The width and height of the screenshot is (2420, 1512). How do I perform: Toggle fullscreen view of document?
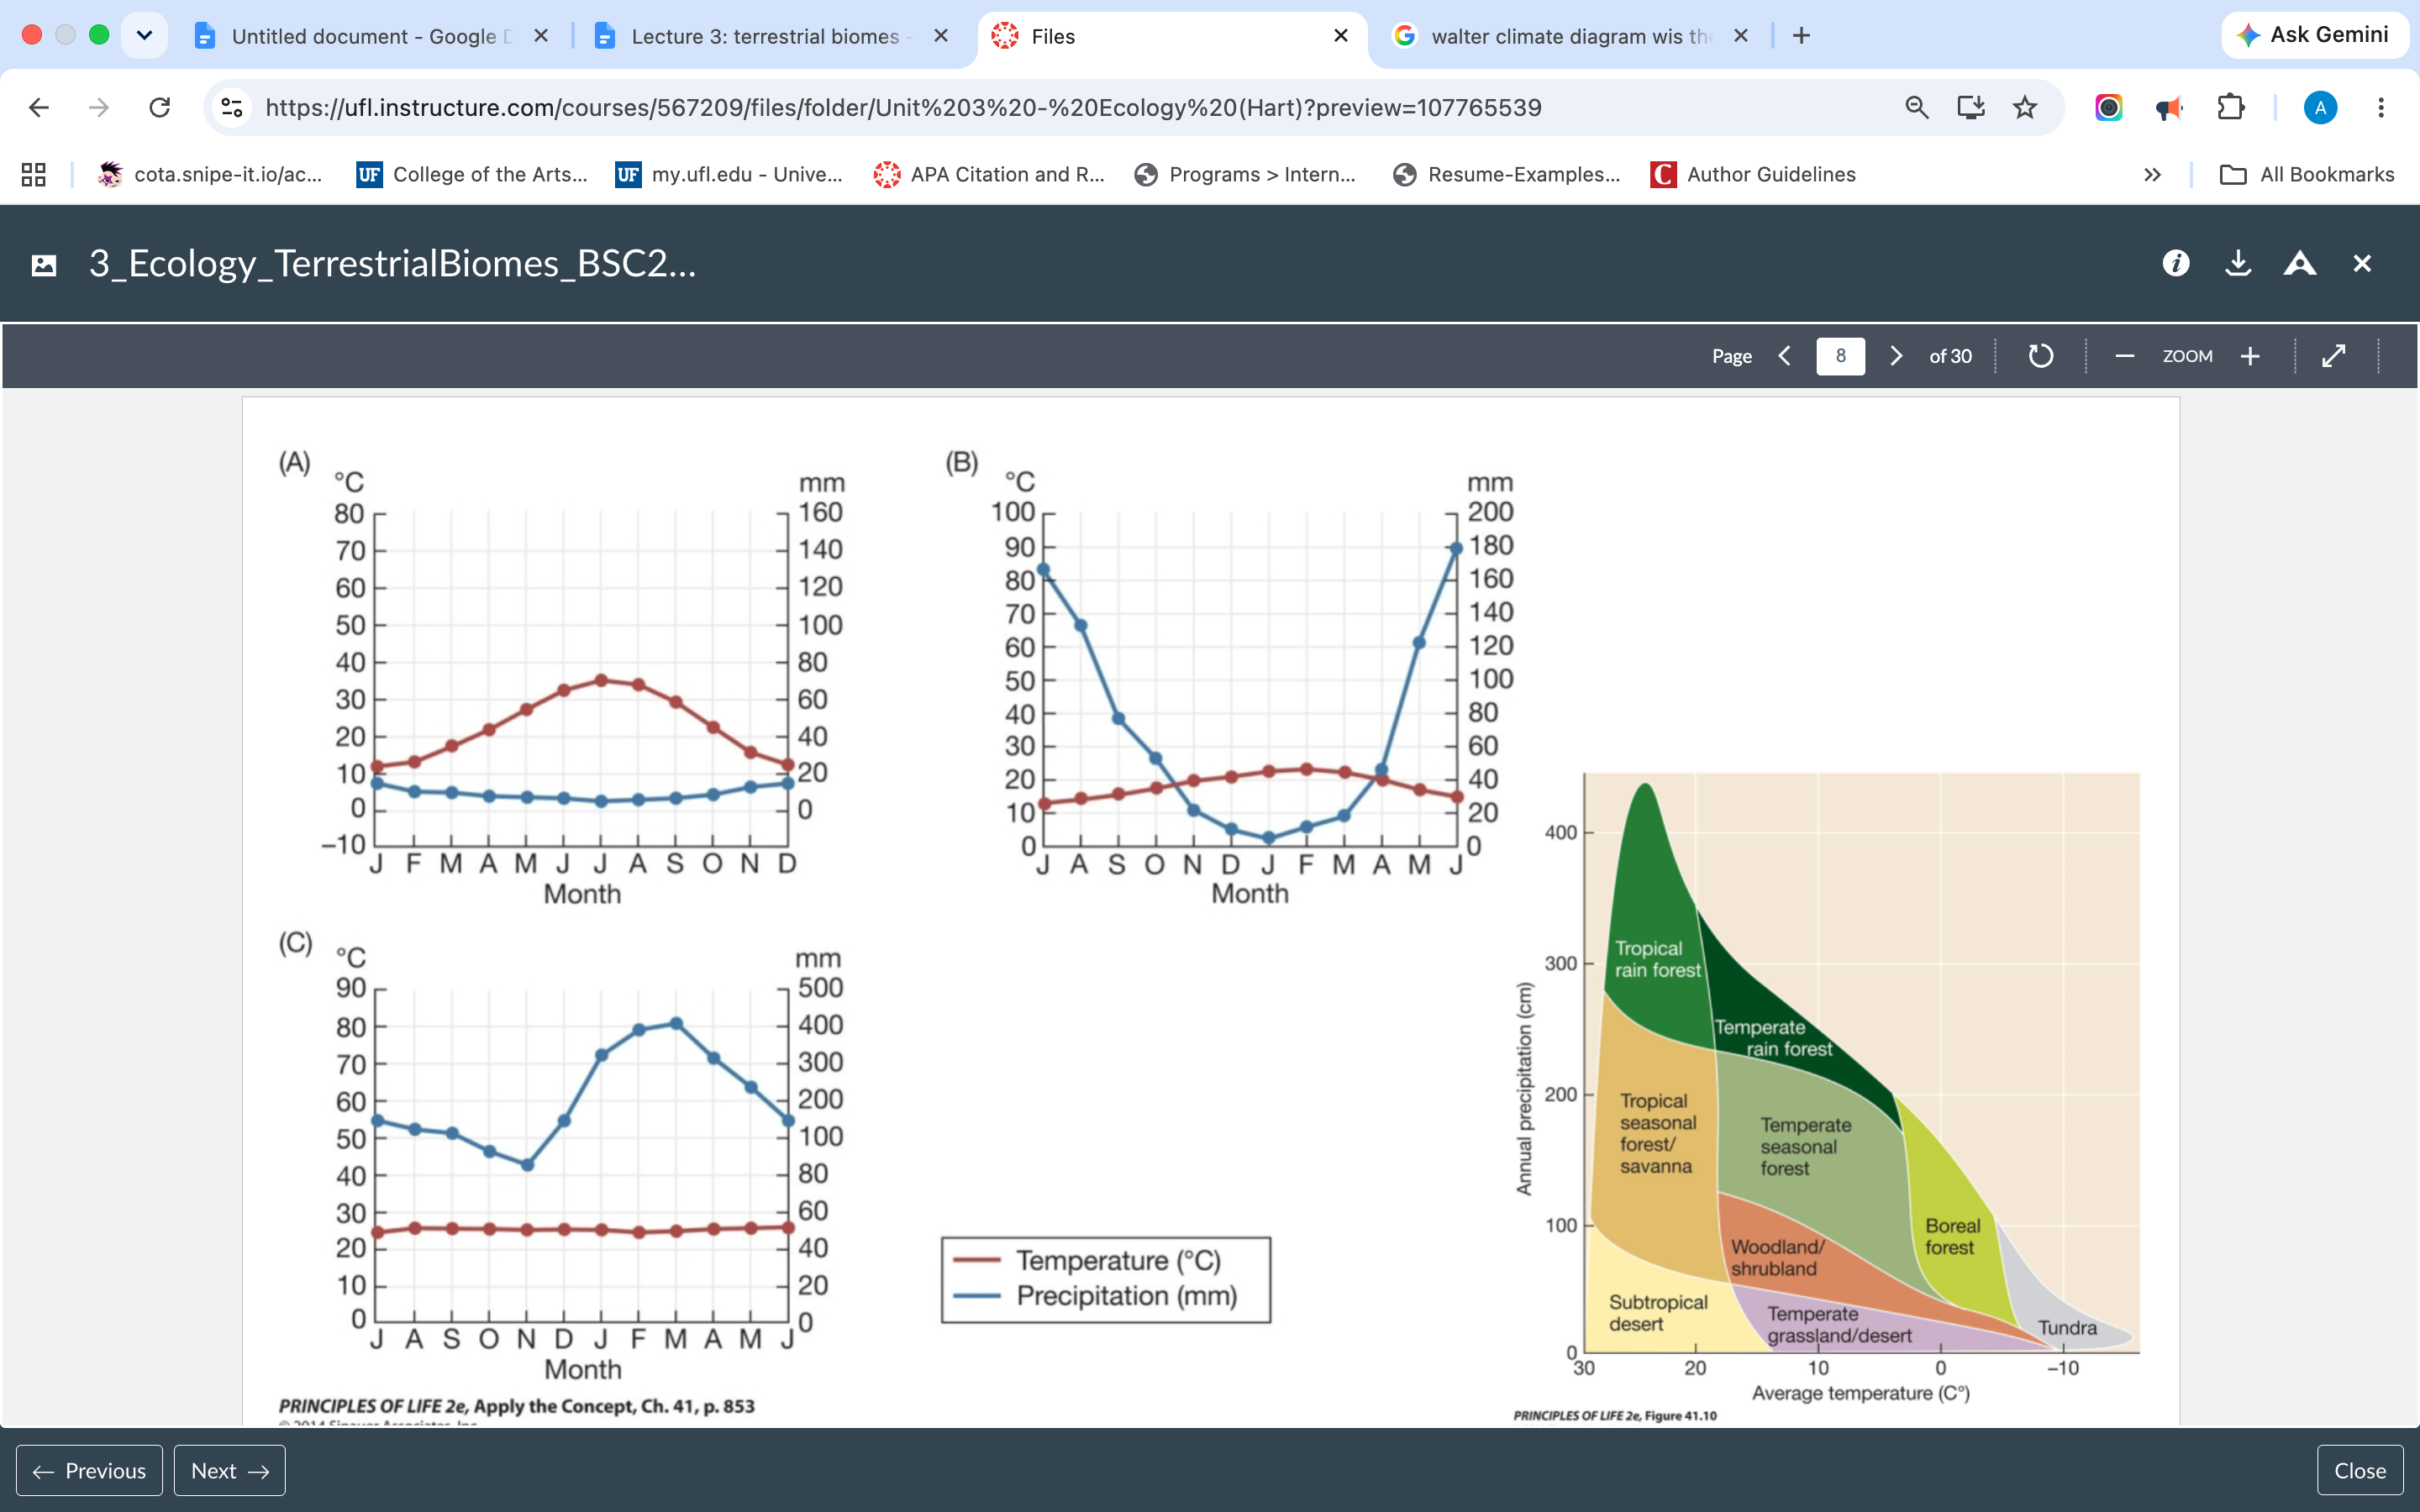(x=2334, y=356)
